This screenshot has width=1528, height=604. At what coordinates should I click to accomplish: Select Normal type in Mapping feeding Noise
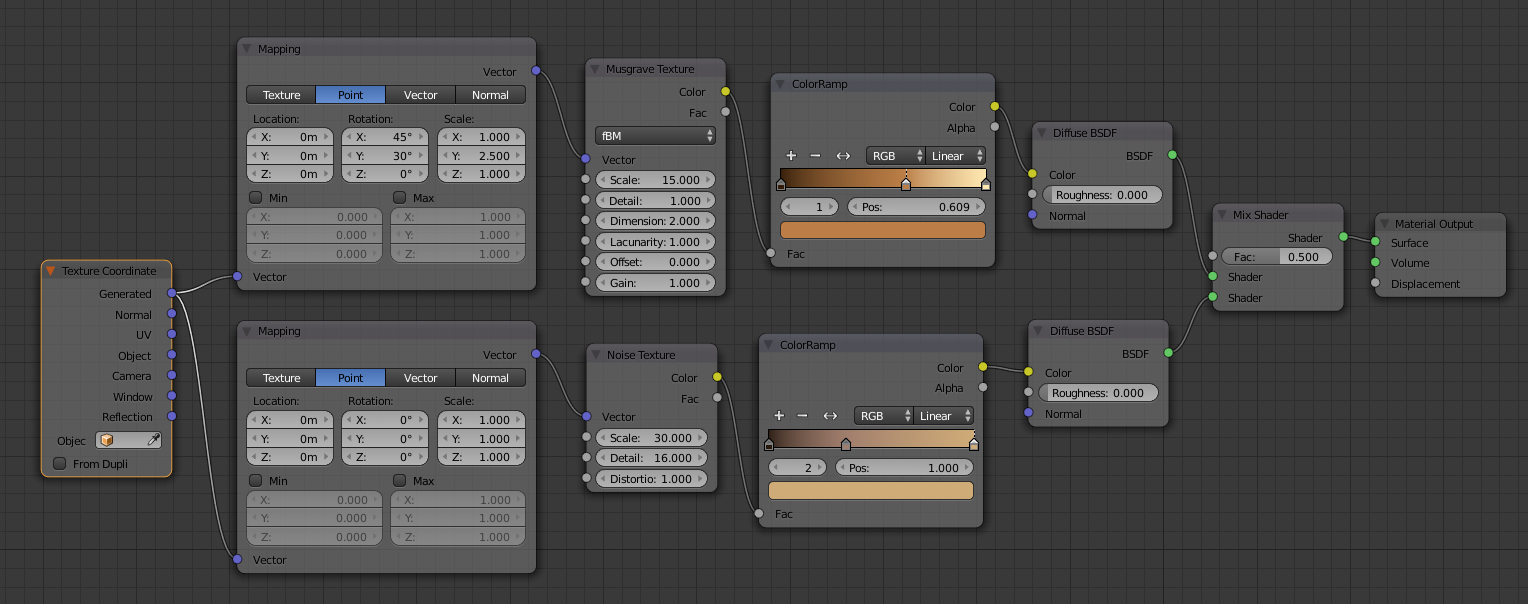[490, 378]
